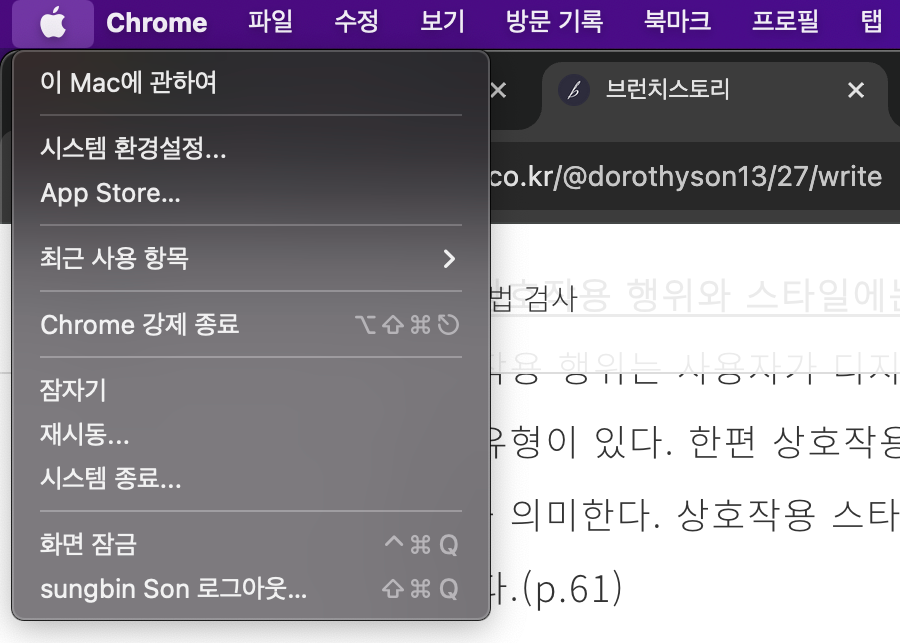
Task: Open the 프로필 menu
Action: (x=785, y=22)
